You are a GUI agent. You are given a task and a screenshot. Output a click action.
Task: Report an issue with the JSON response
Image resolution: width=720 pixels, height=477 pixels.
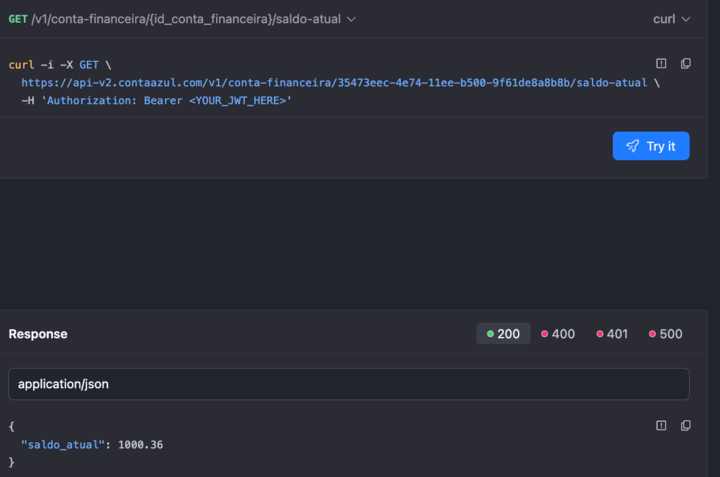[661, 426]
